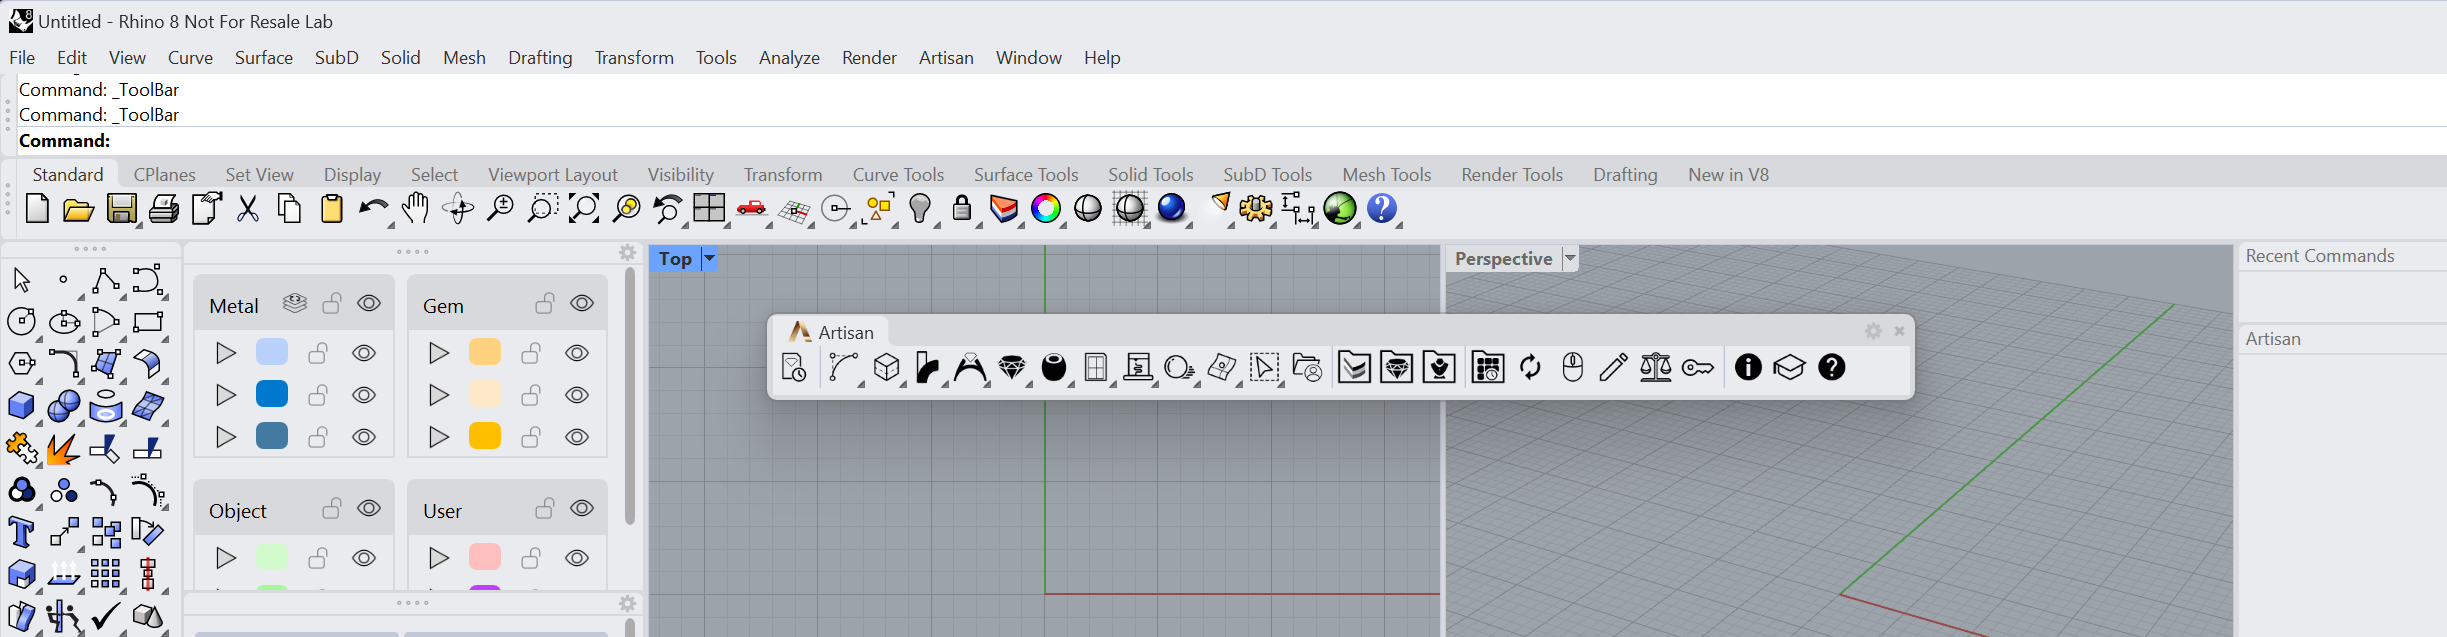Image resolution: width=2447 pixels, height=637 pixels.
Task: Click the blue question mark Help icon
Action: coord(1382,208)
